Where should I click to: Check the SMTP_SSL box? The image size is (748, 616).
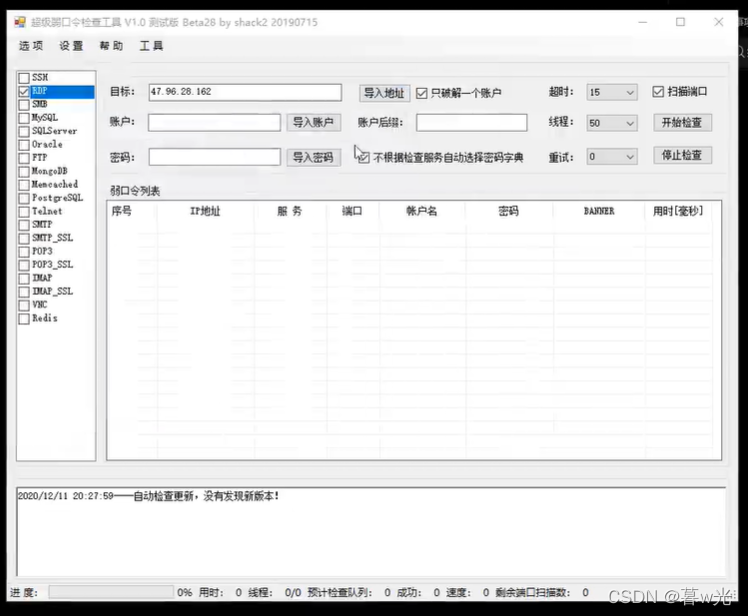click(x=24, y=238)
